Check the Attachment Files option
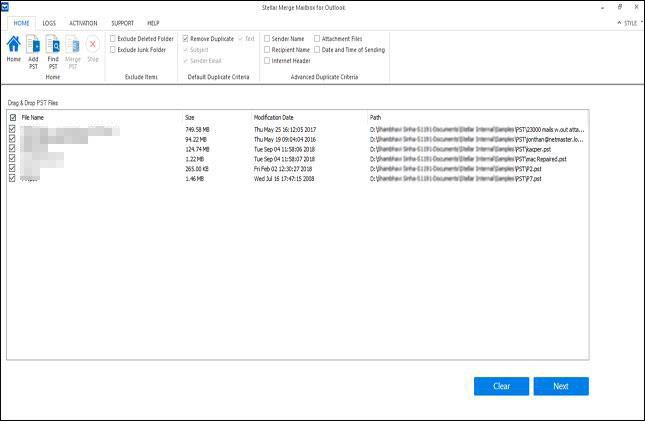The height and width of the screenshot is (421, 645). tap(317, 38)
